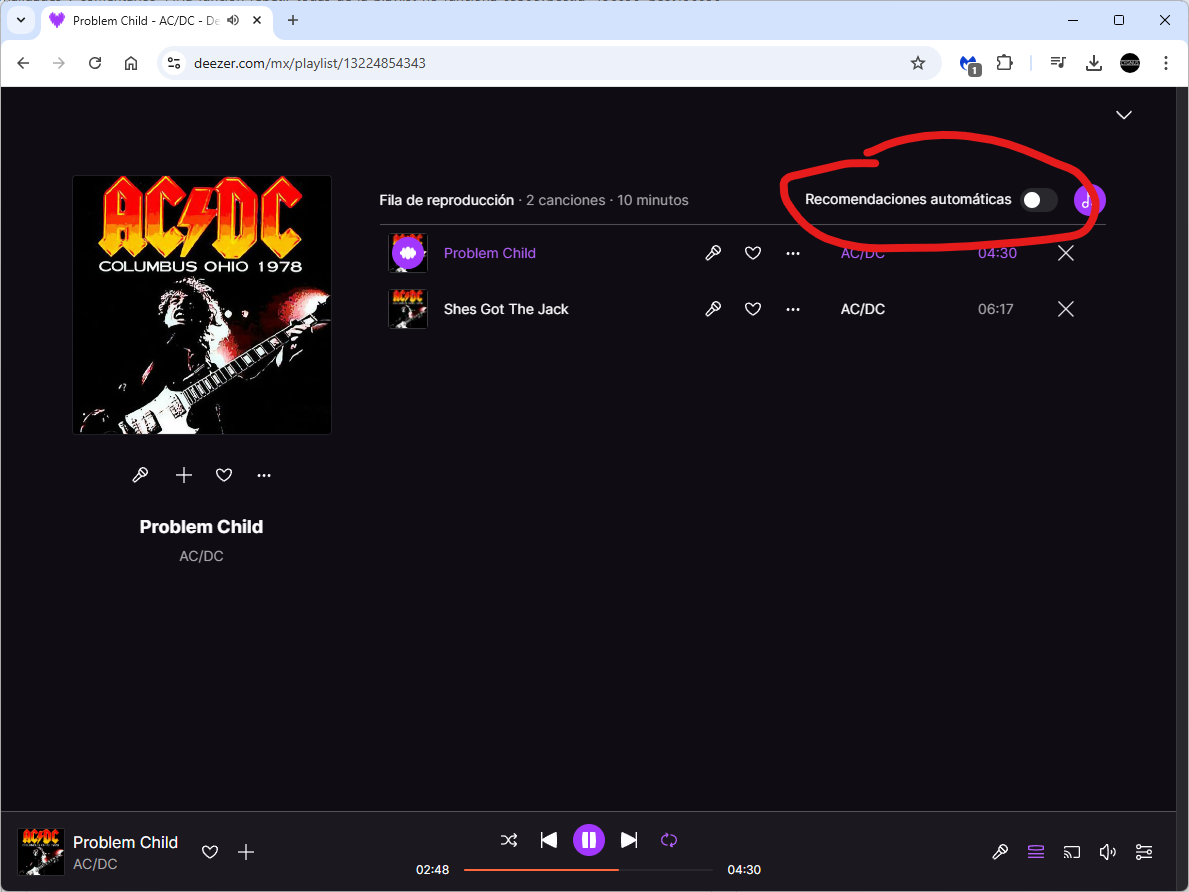
Task: Skip to the next track
Action: [629, 840]
